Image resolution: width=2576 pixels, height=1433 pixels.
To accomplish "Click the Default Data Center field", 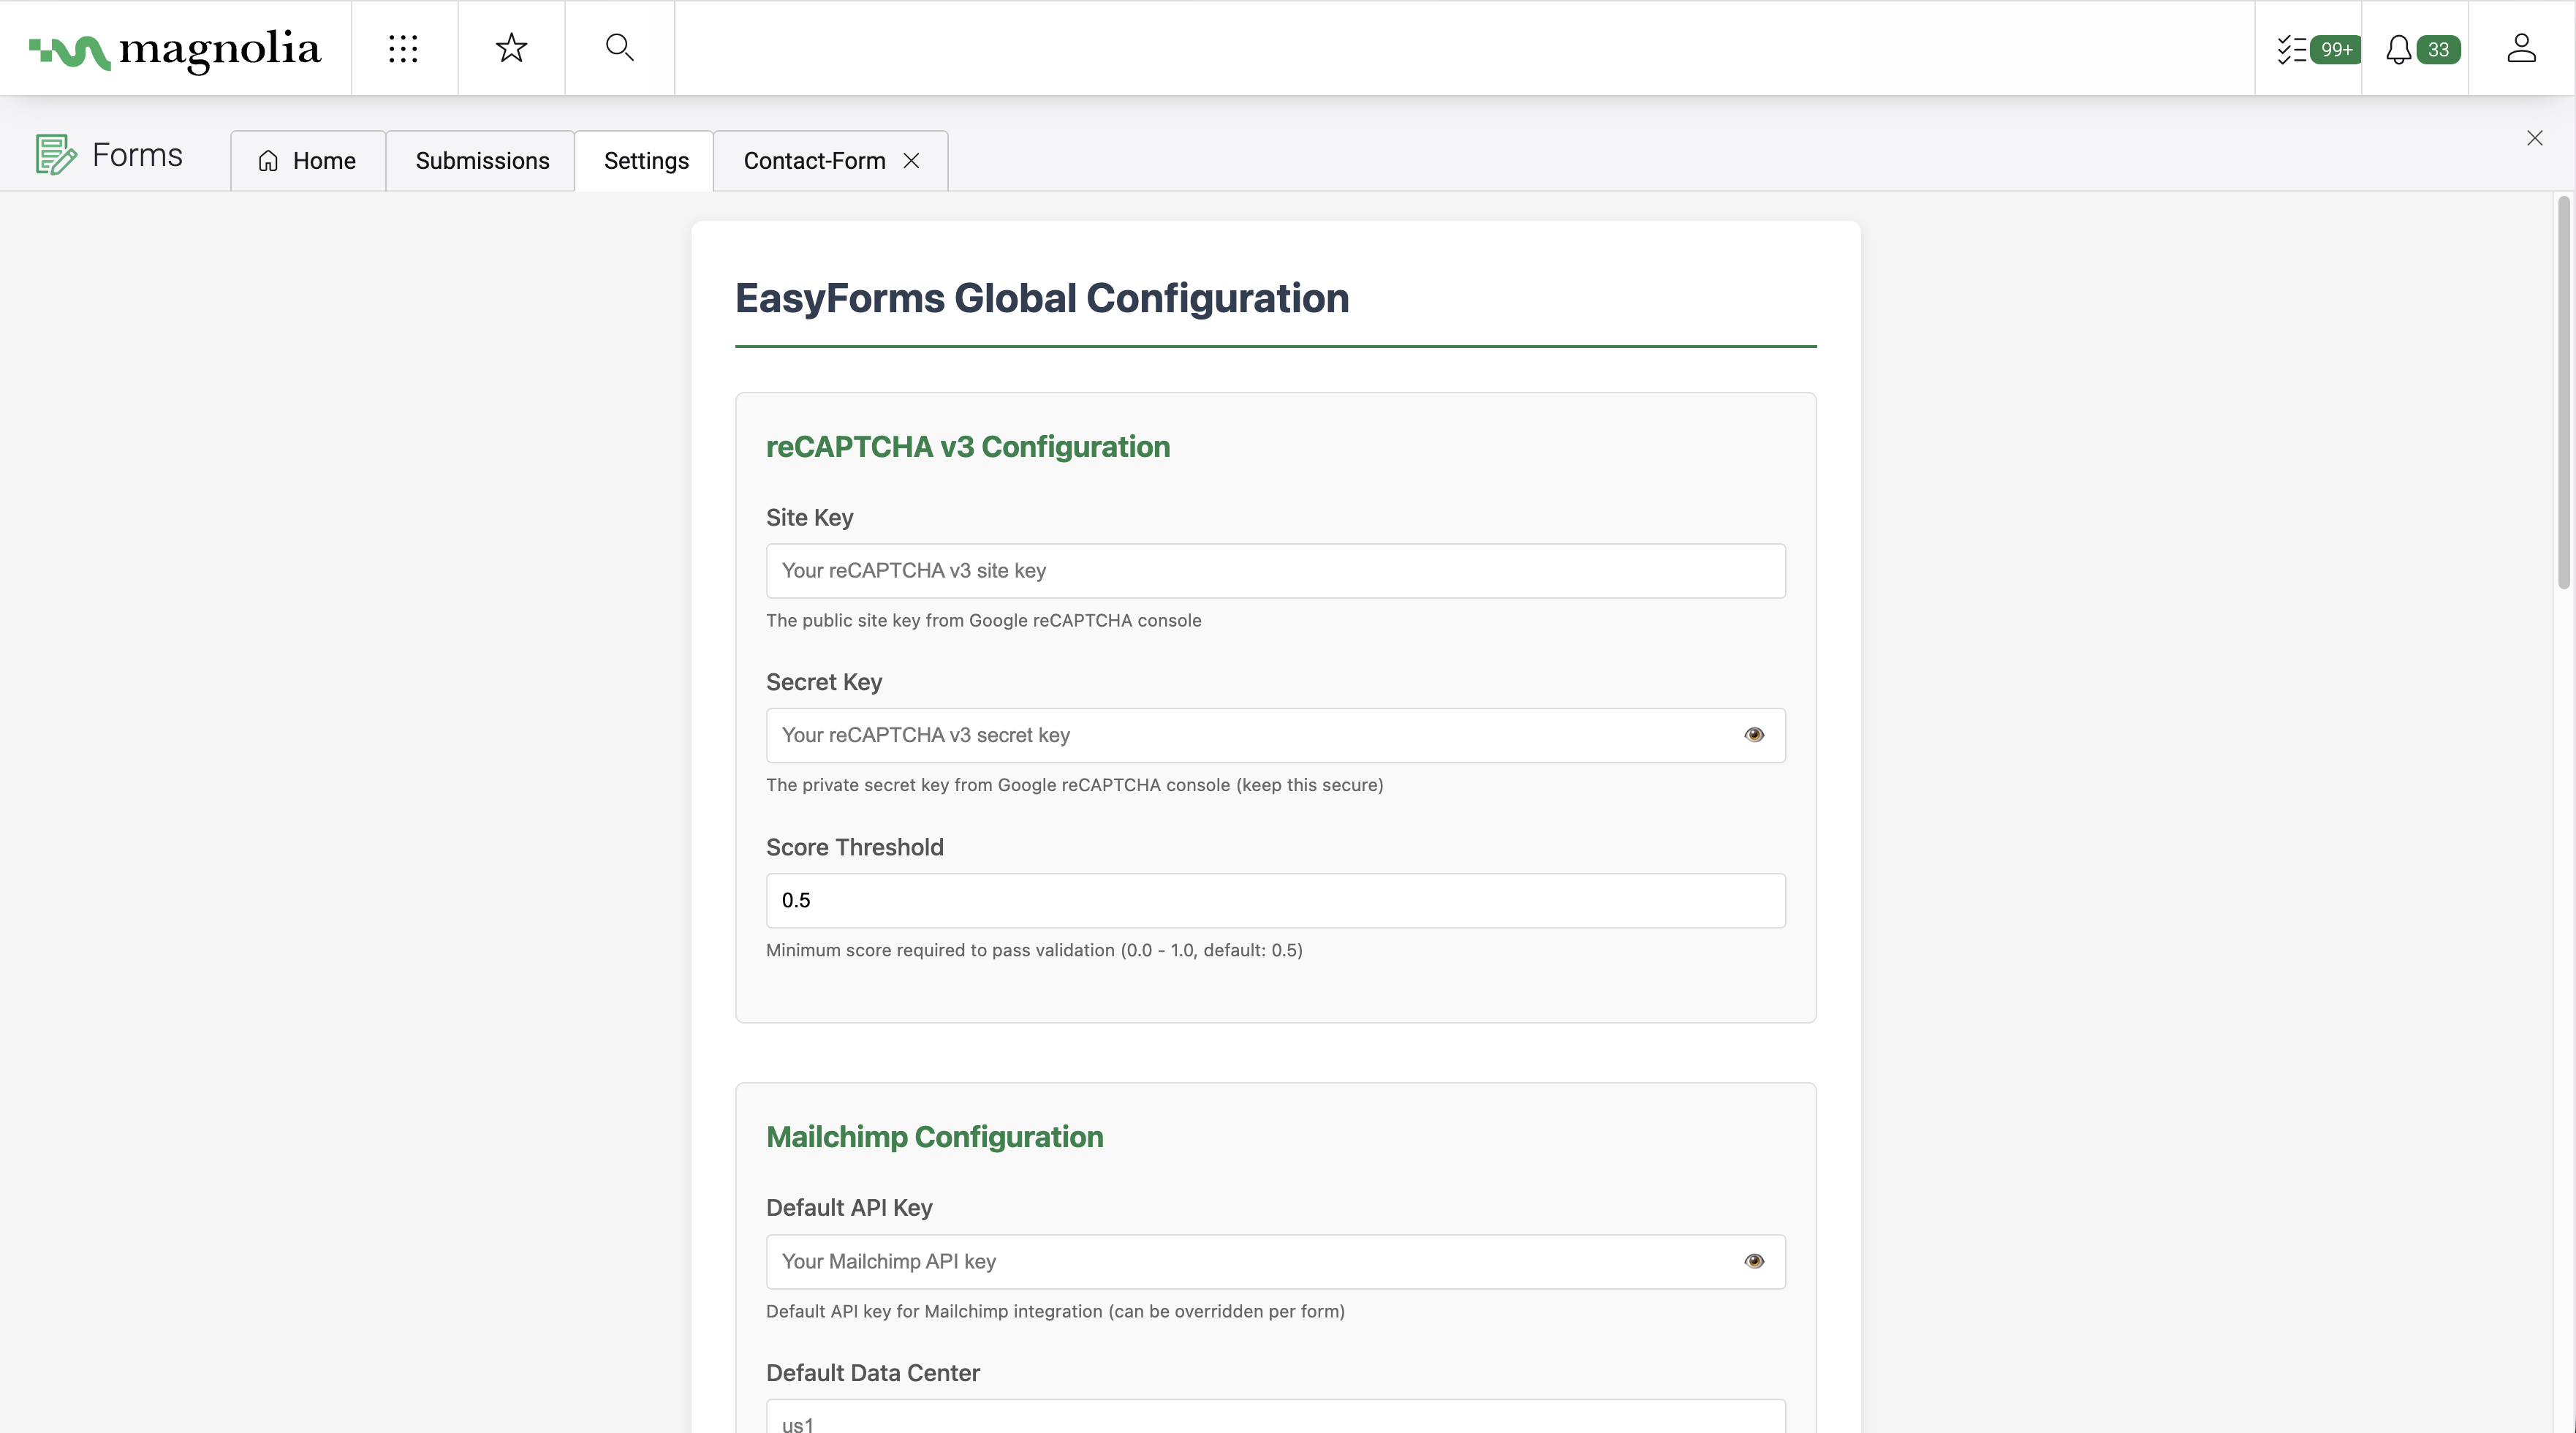I will 1275,1420.
